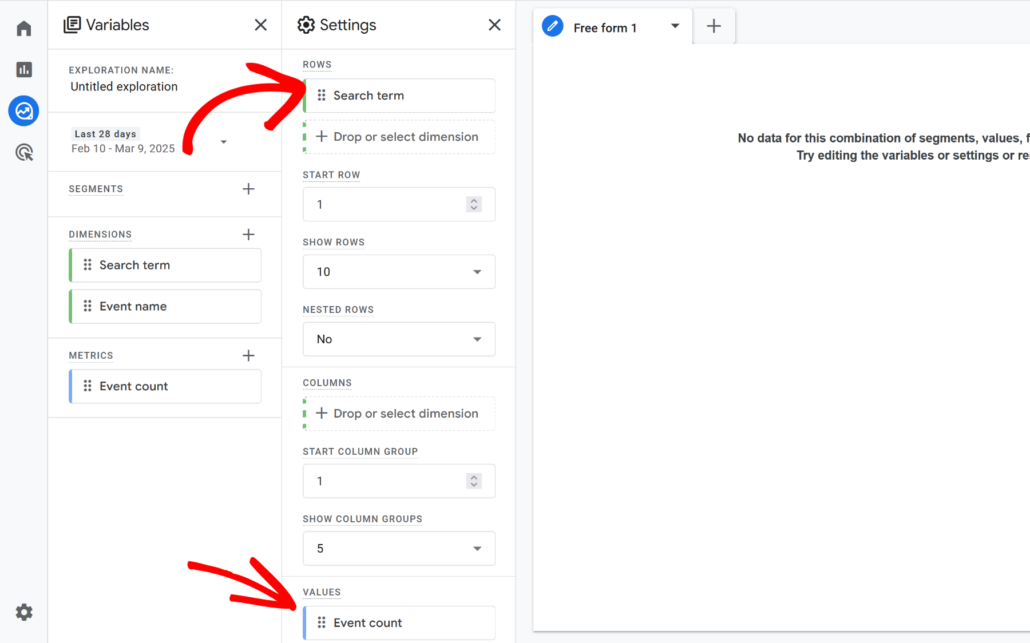Open the Nested rows dropdown
The height and width of the screenshot is (643, 1030).
coord(398,339)
